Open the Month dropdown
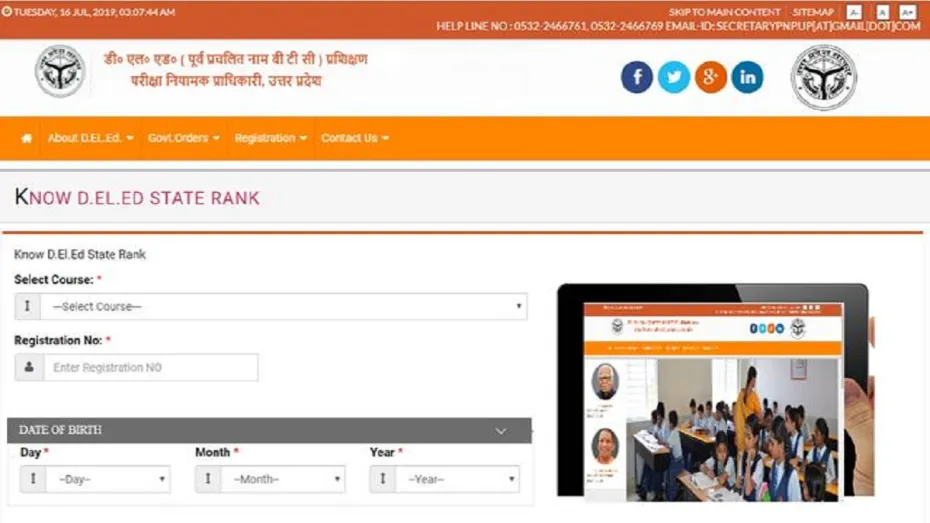 [283, 479]
